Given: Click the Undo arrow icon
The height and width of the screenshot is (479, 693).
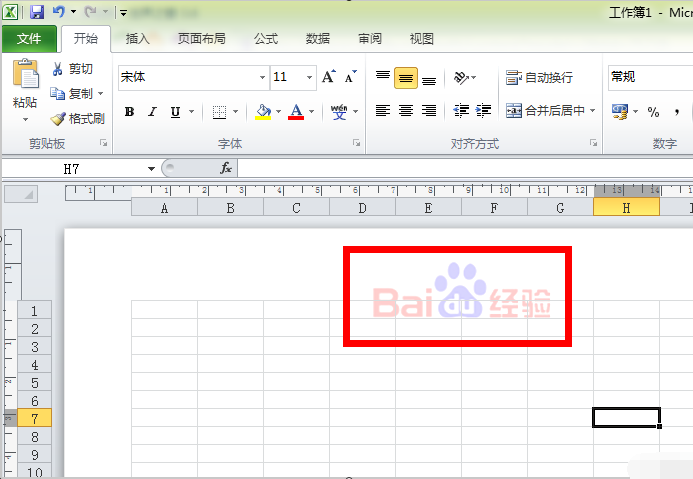Looking at the screenshot, I should click(58, 11).
